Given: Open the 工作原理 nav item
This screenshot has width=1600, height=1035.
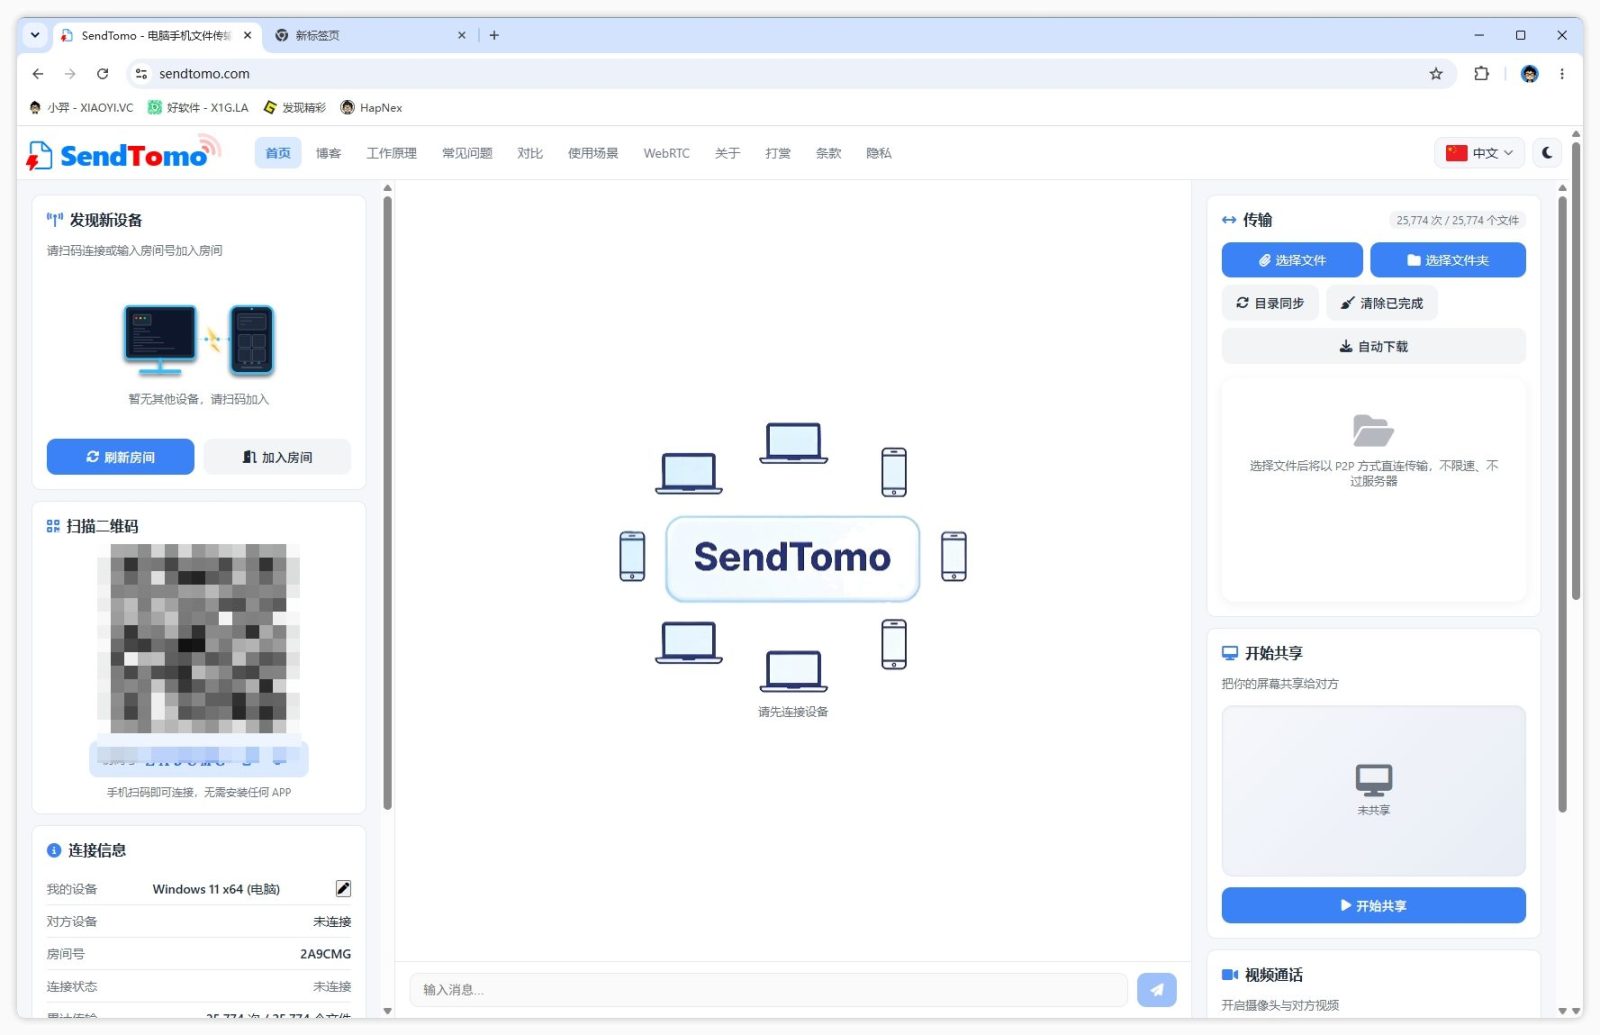Looking at the screenshot, I should [x=391, y=153].
